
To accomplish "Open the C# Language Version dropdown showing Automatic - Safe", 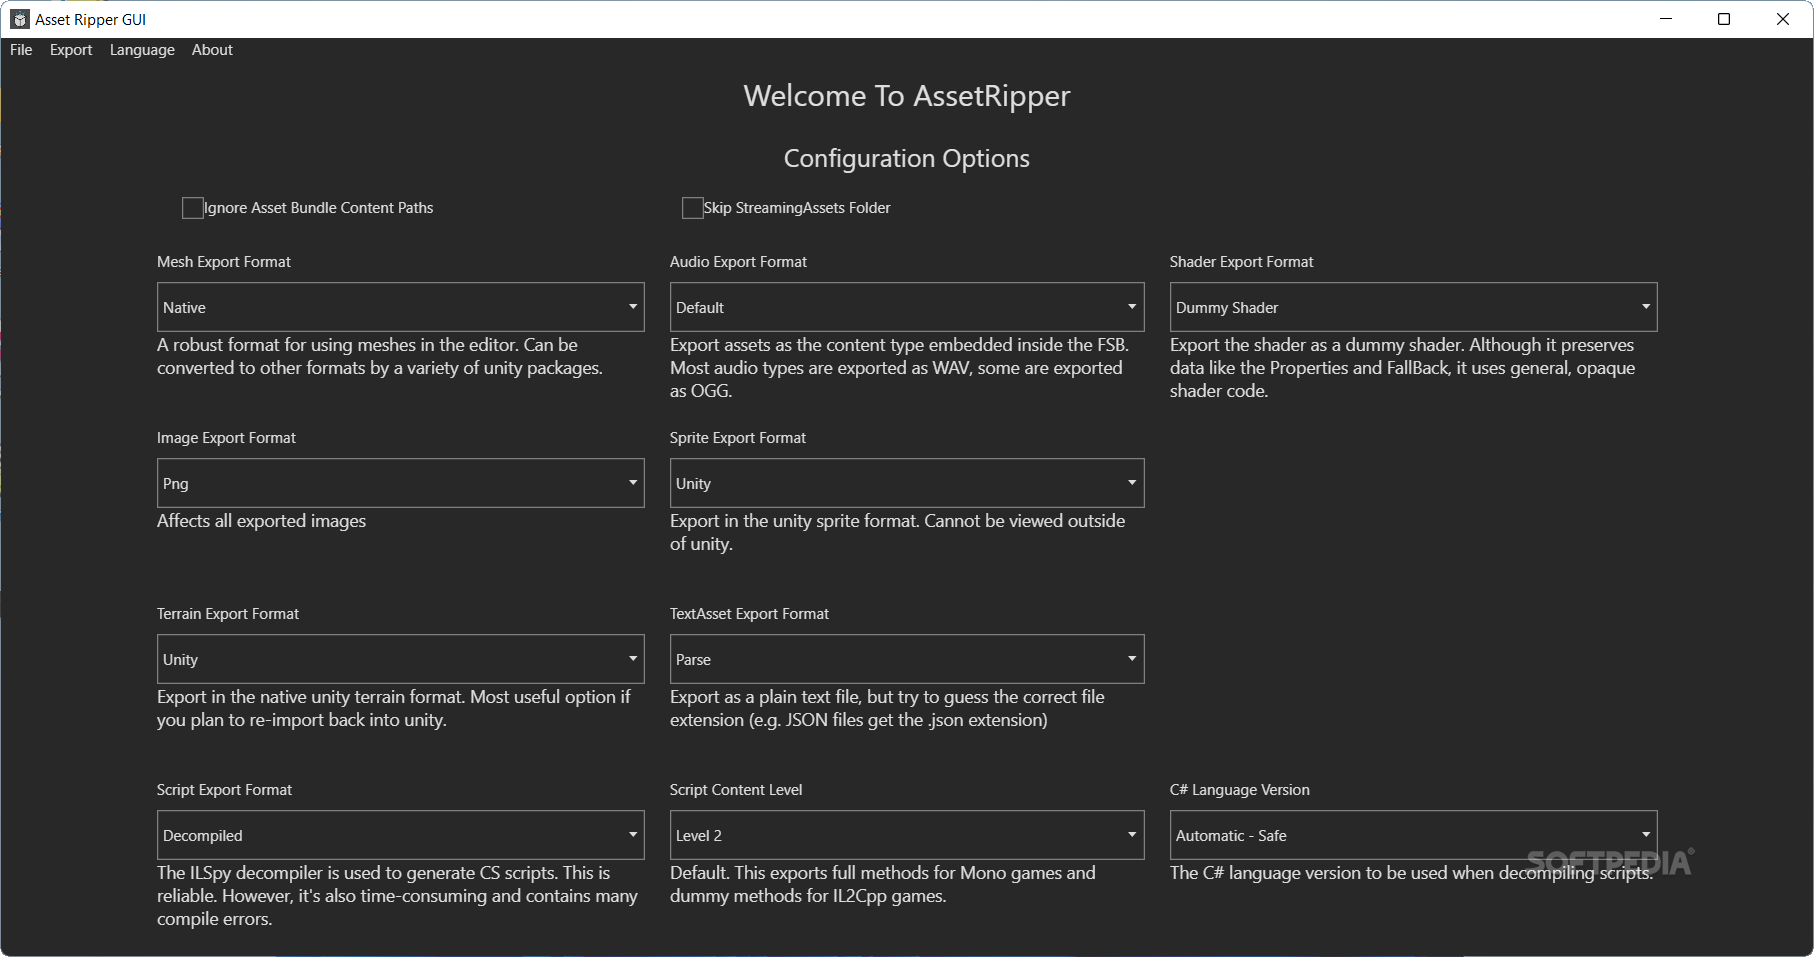I will 1413,835.
